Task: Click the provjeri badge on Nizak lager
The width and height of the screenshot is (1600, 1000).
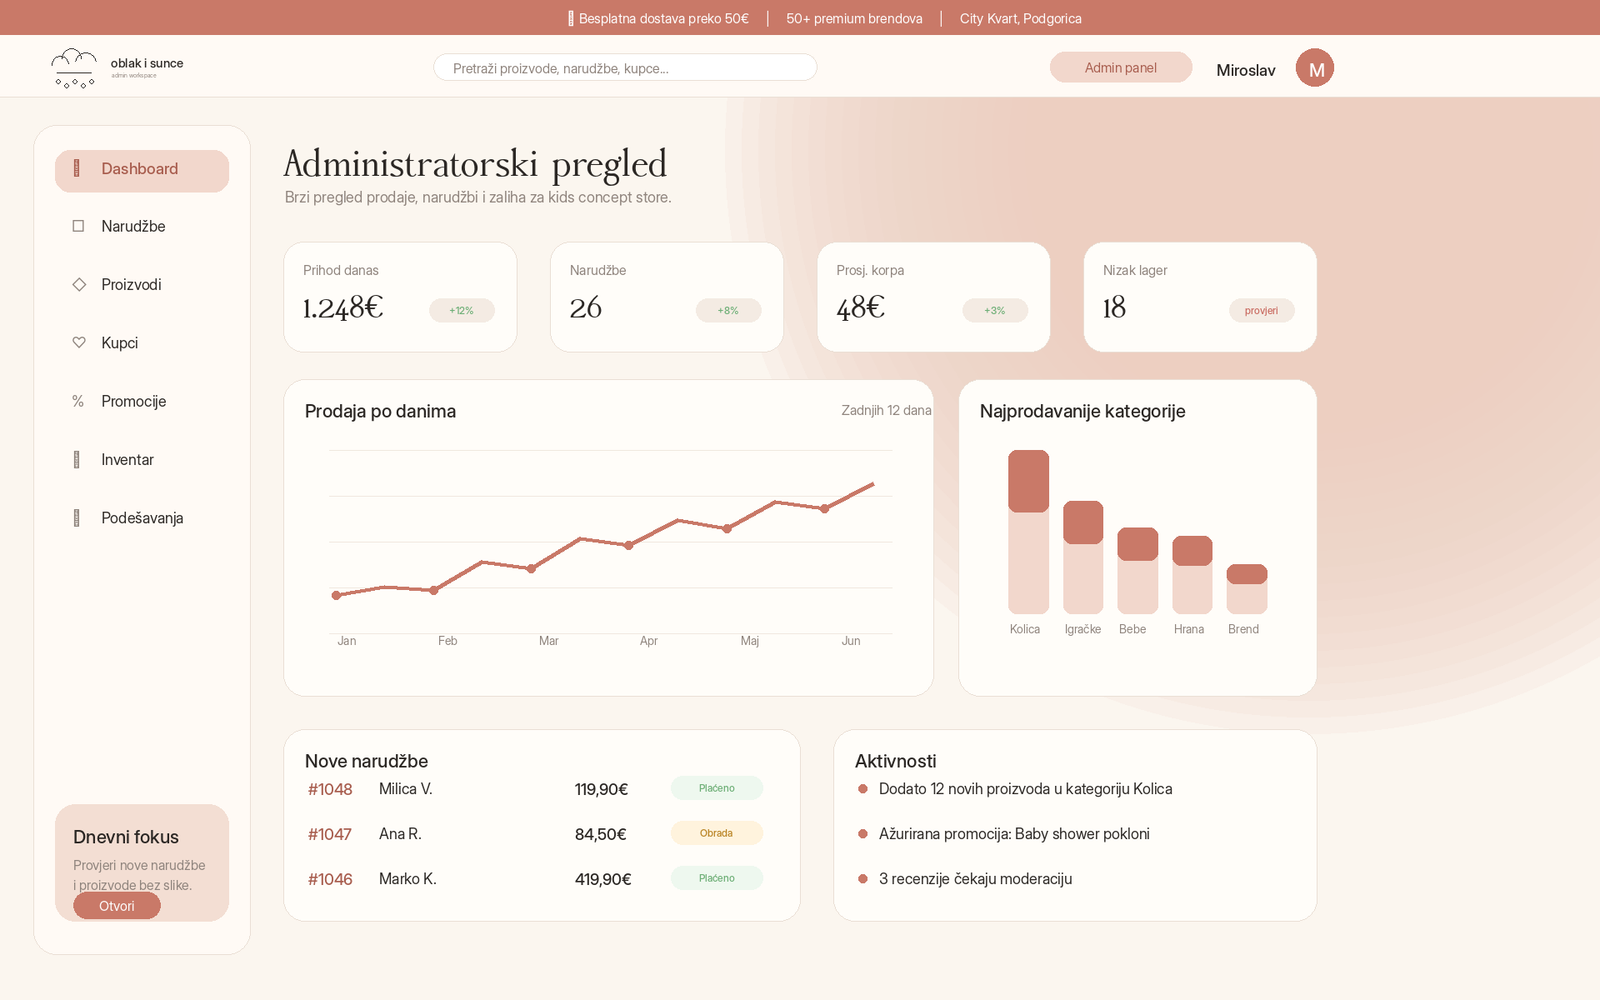Action: click(x=1261, y=311)
